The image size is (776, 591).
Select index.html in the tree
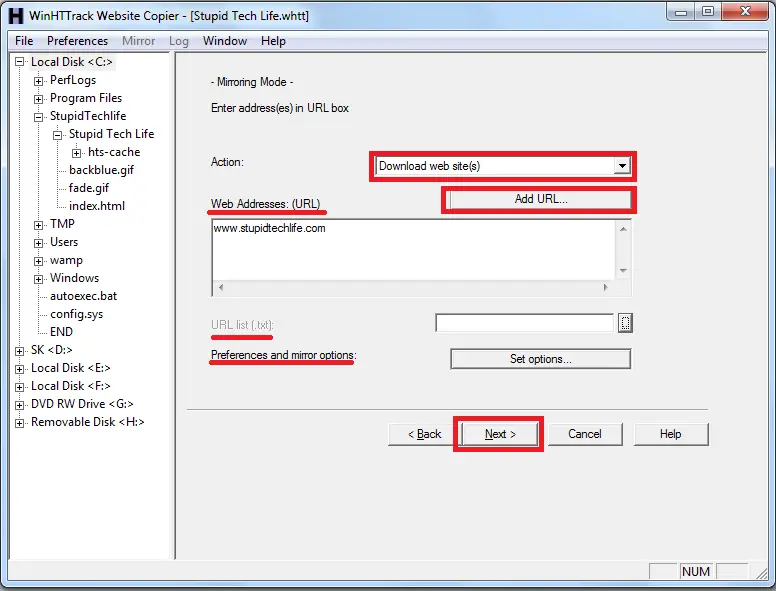(97, 206)
